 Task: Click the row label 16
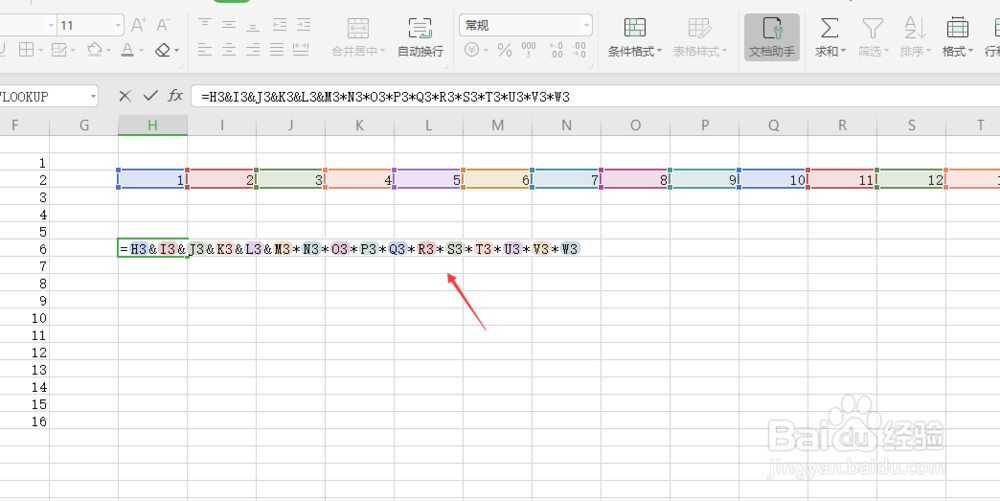[39, 421]
